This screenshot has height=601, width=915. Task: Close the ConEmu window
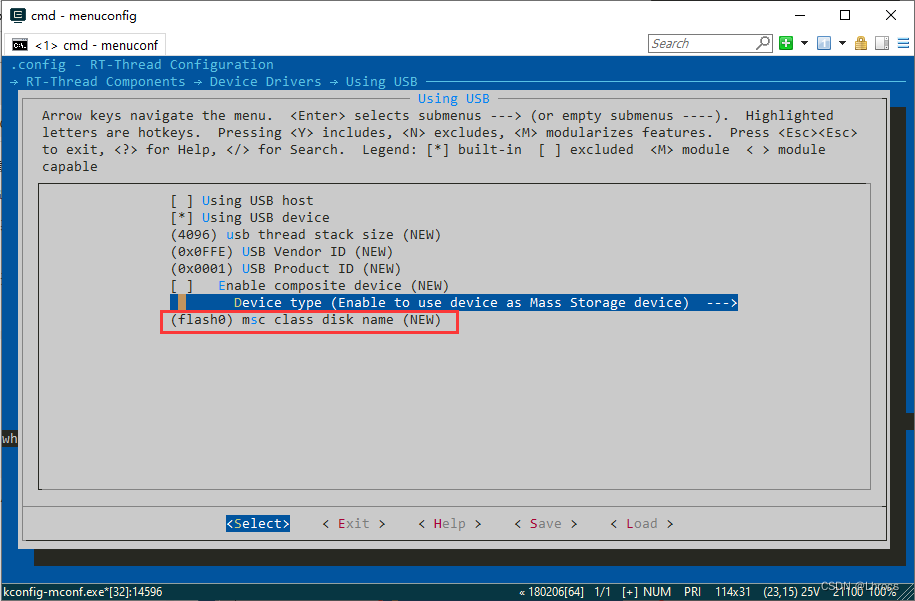890,15
